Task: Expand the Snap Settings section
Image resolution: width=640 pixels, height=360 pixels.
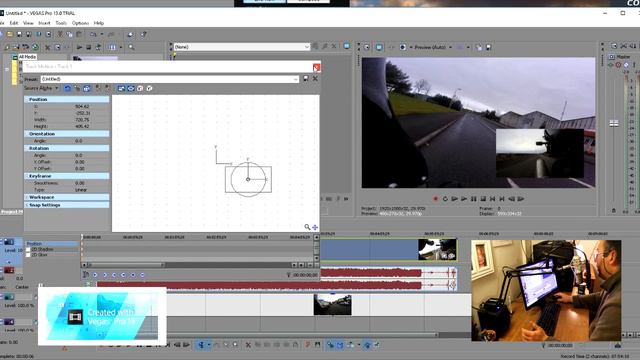Action: pos(67,205)
